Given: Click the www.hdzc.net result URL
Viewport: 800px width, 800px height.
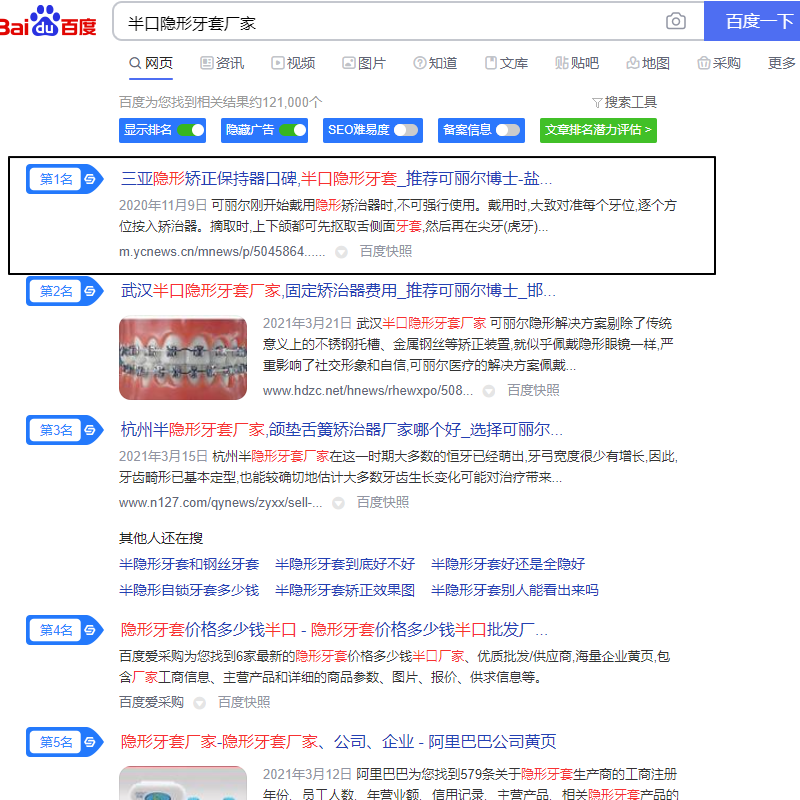Looking at the screenshot, I should [x=368, y=391].
